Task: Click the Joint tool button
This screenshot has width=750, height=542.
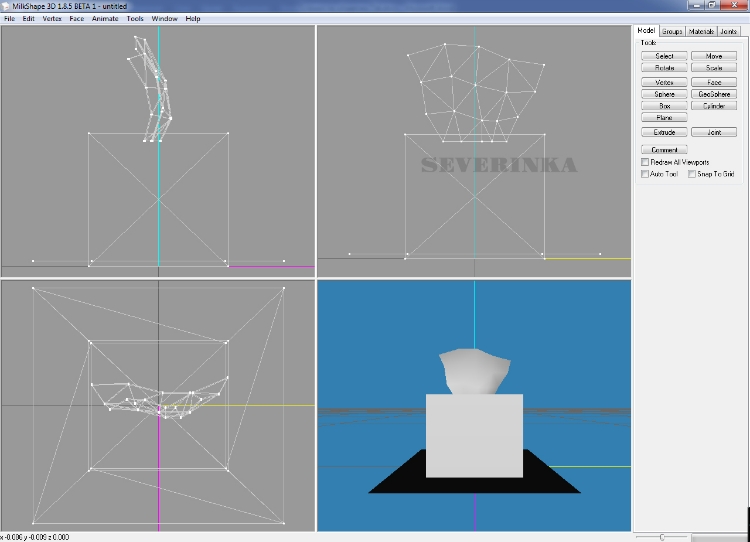Action: (713, 132)
